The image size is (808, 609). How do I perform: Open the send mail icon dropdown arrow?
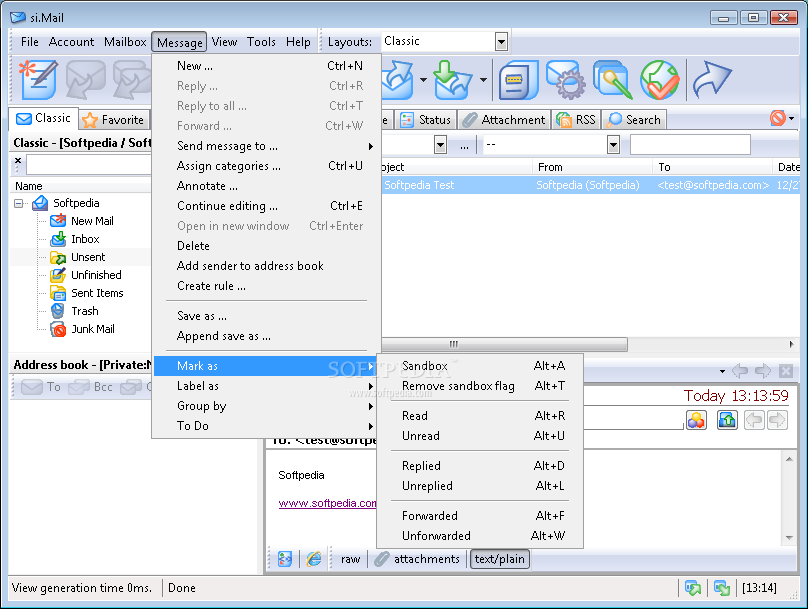[423, 80]
